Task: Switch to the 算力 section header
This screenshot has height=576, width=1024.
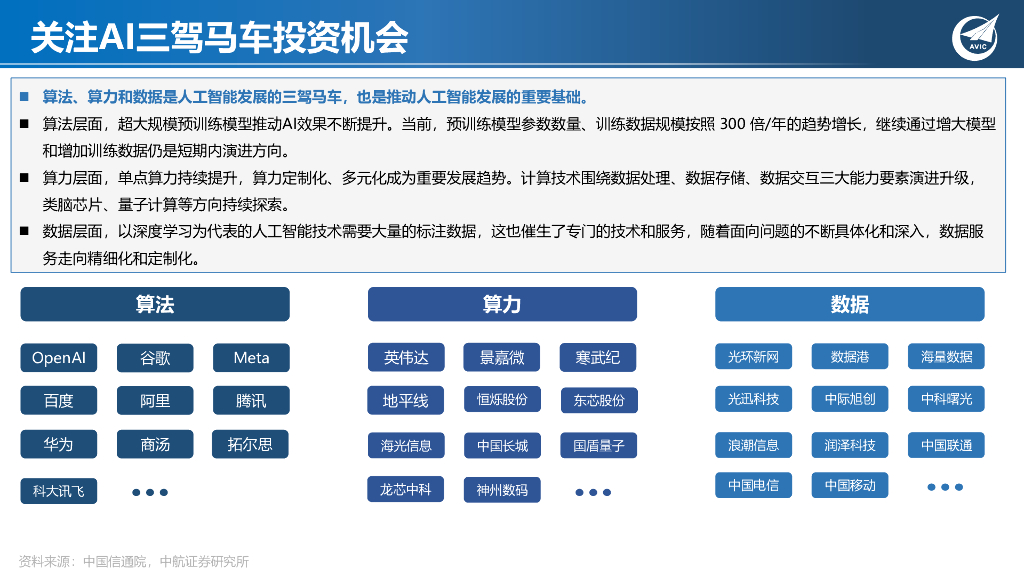Action: 502,303
